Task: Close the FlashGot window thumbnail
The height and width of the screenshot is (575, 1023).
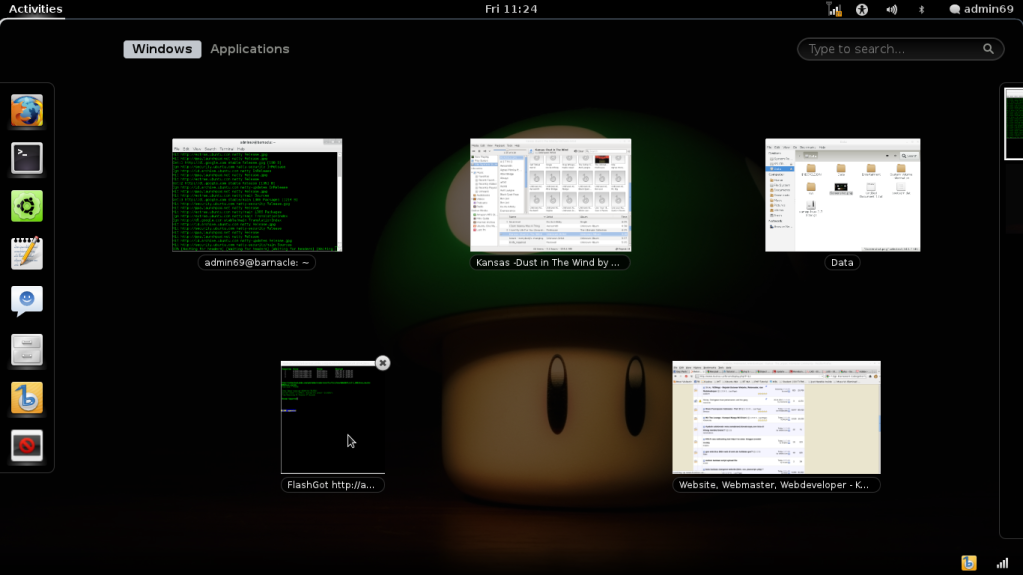Action: [x=383, y=363]
